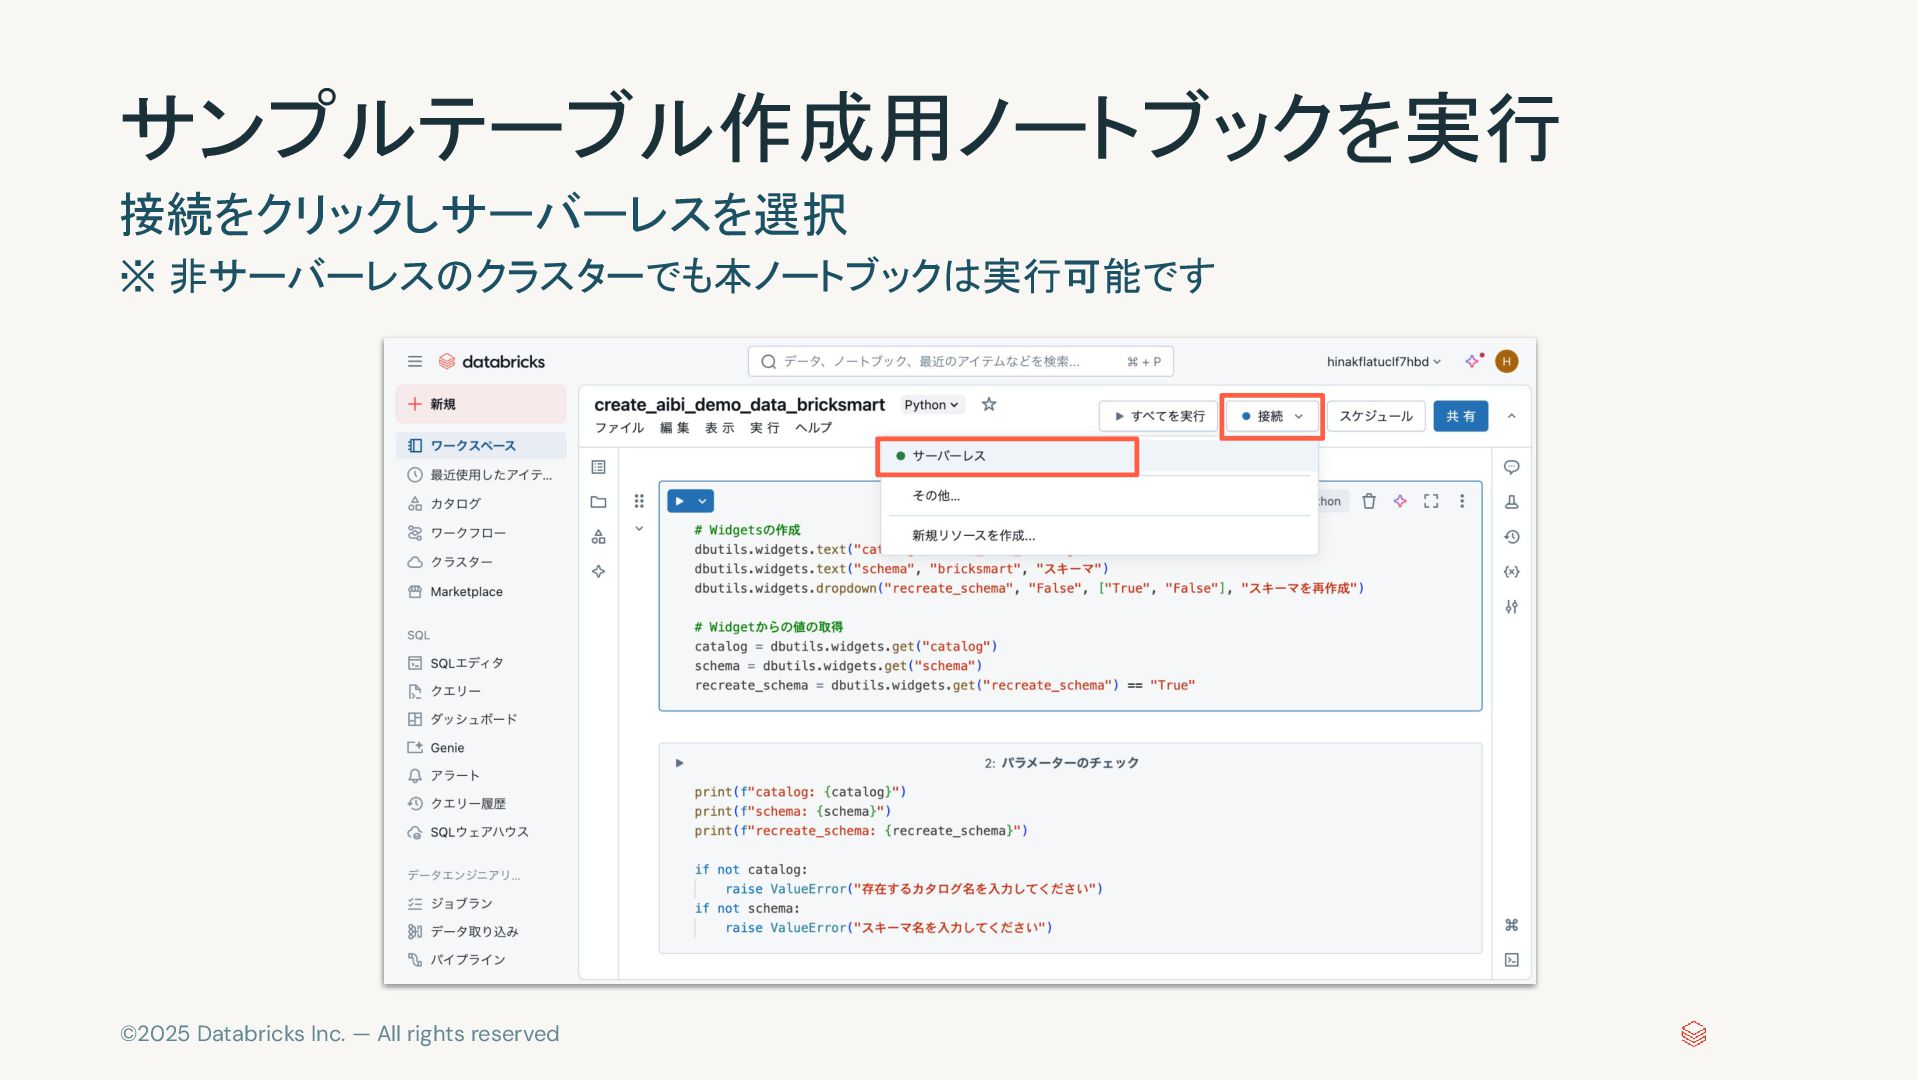Click the 新規 button in sidebar
This screenshot has width=1918, height=1080.
[x=481, y=404]
